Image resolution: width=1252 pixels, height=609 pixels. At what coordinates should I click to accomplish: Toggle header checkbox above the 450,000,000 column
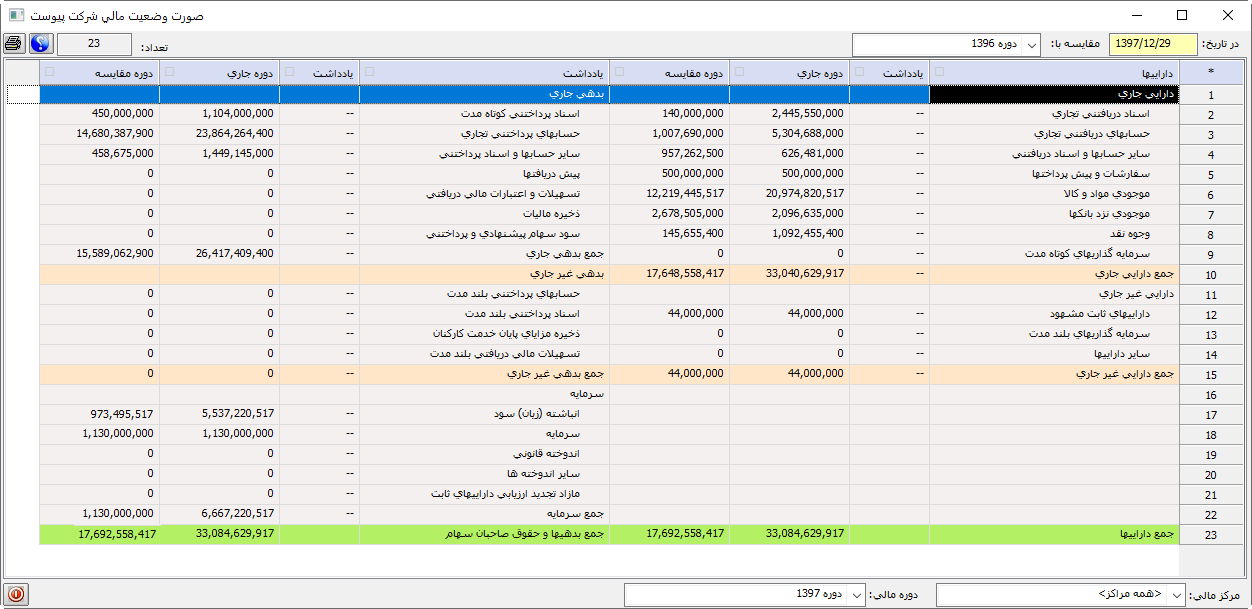point(49,71)
